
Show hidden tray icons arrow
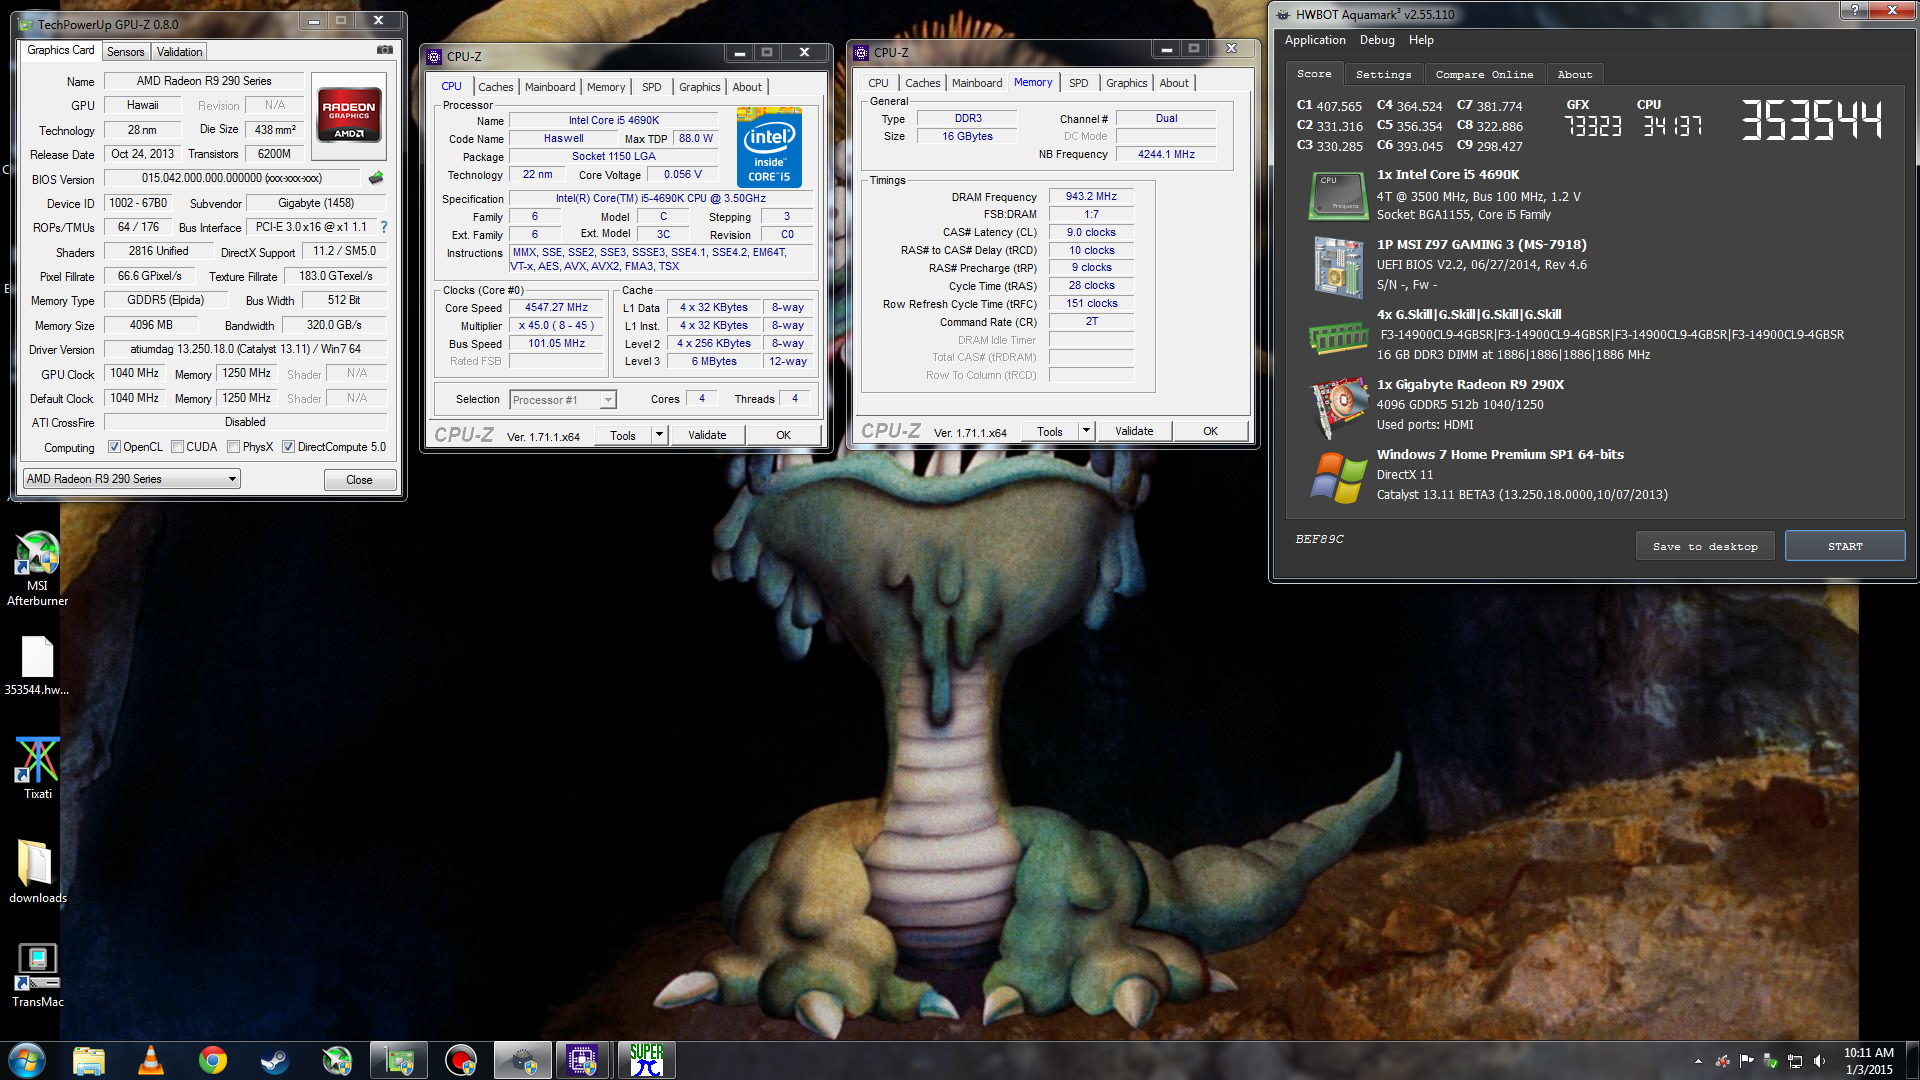[x=1698, y=1061]
